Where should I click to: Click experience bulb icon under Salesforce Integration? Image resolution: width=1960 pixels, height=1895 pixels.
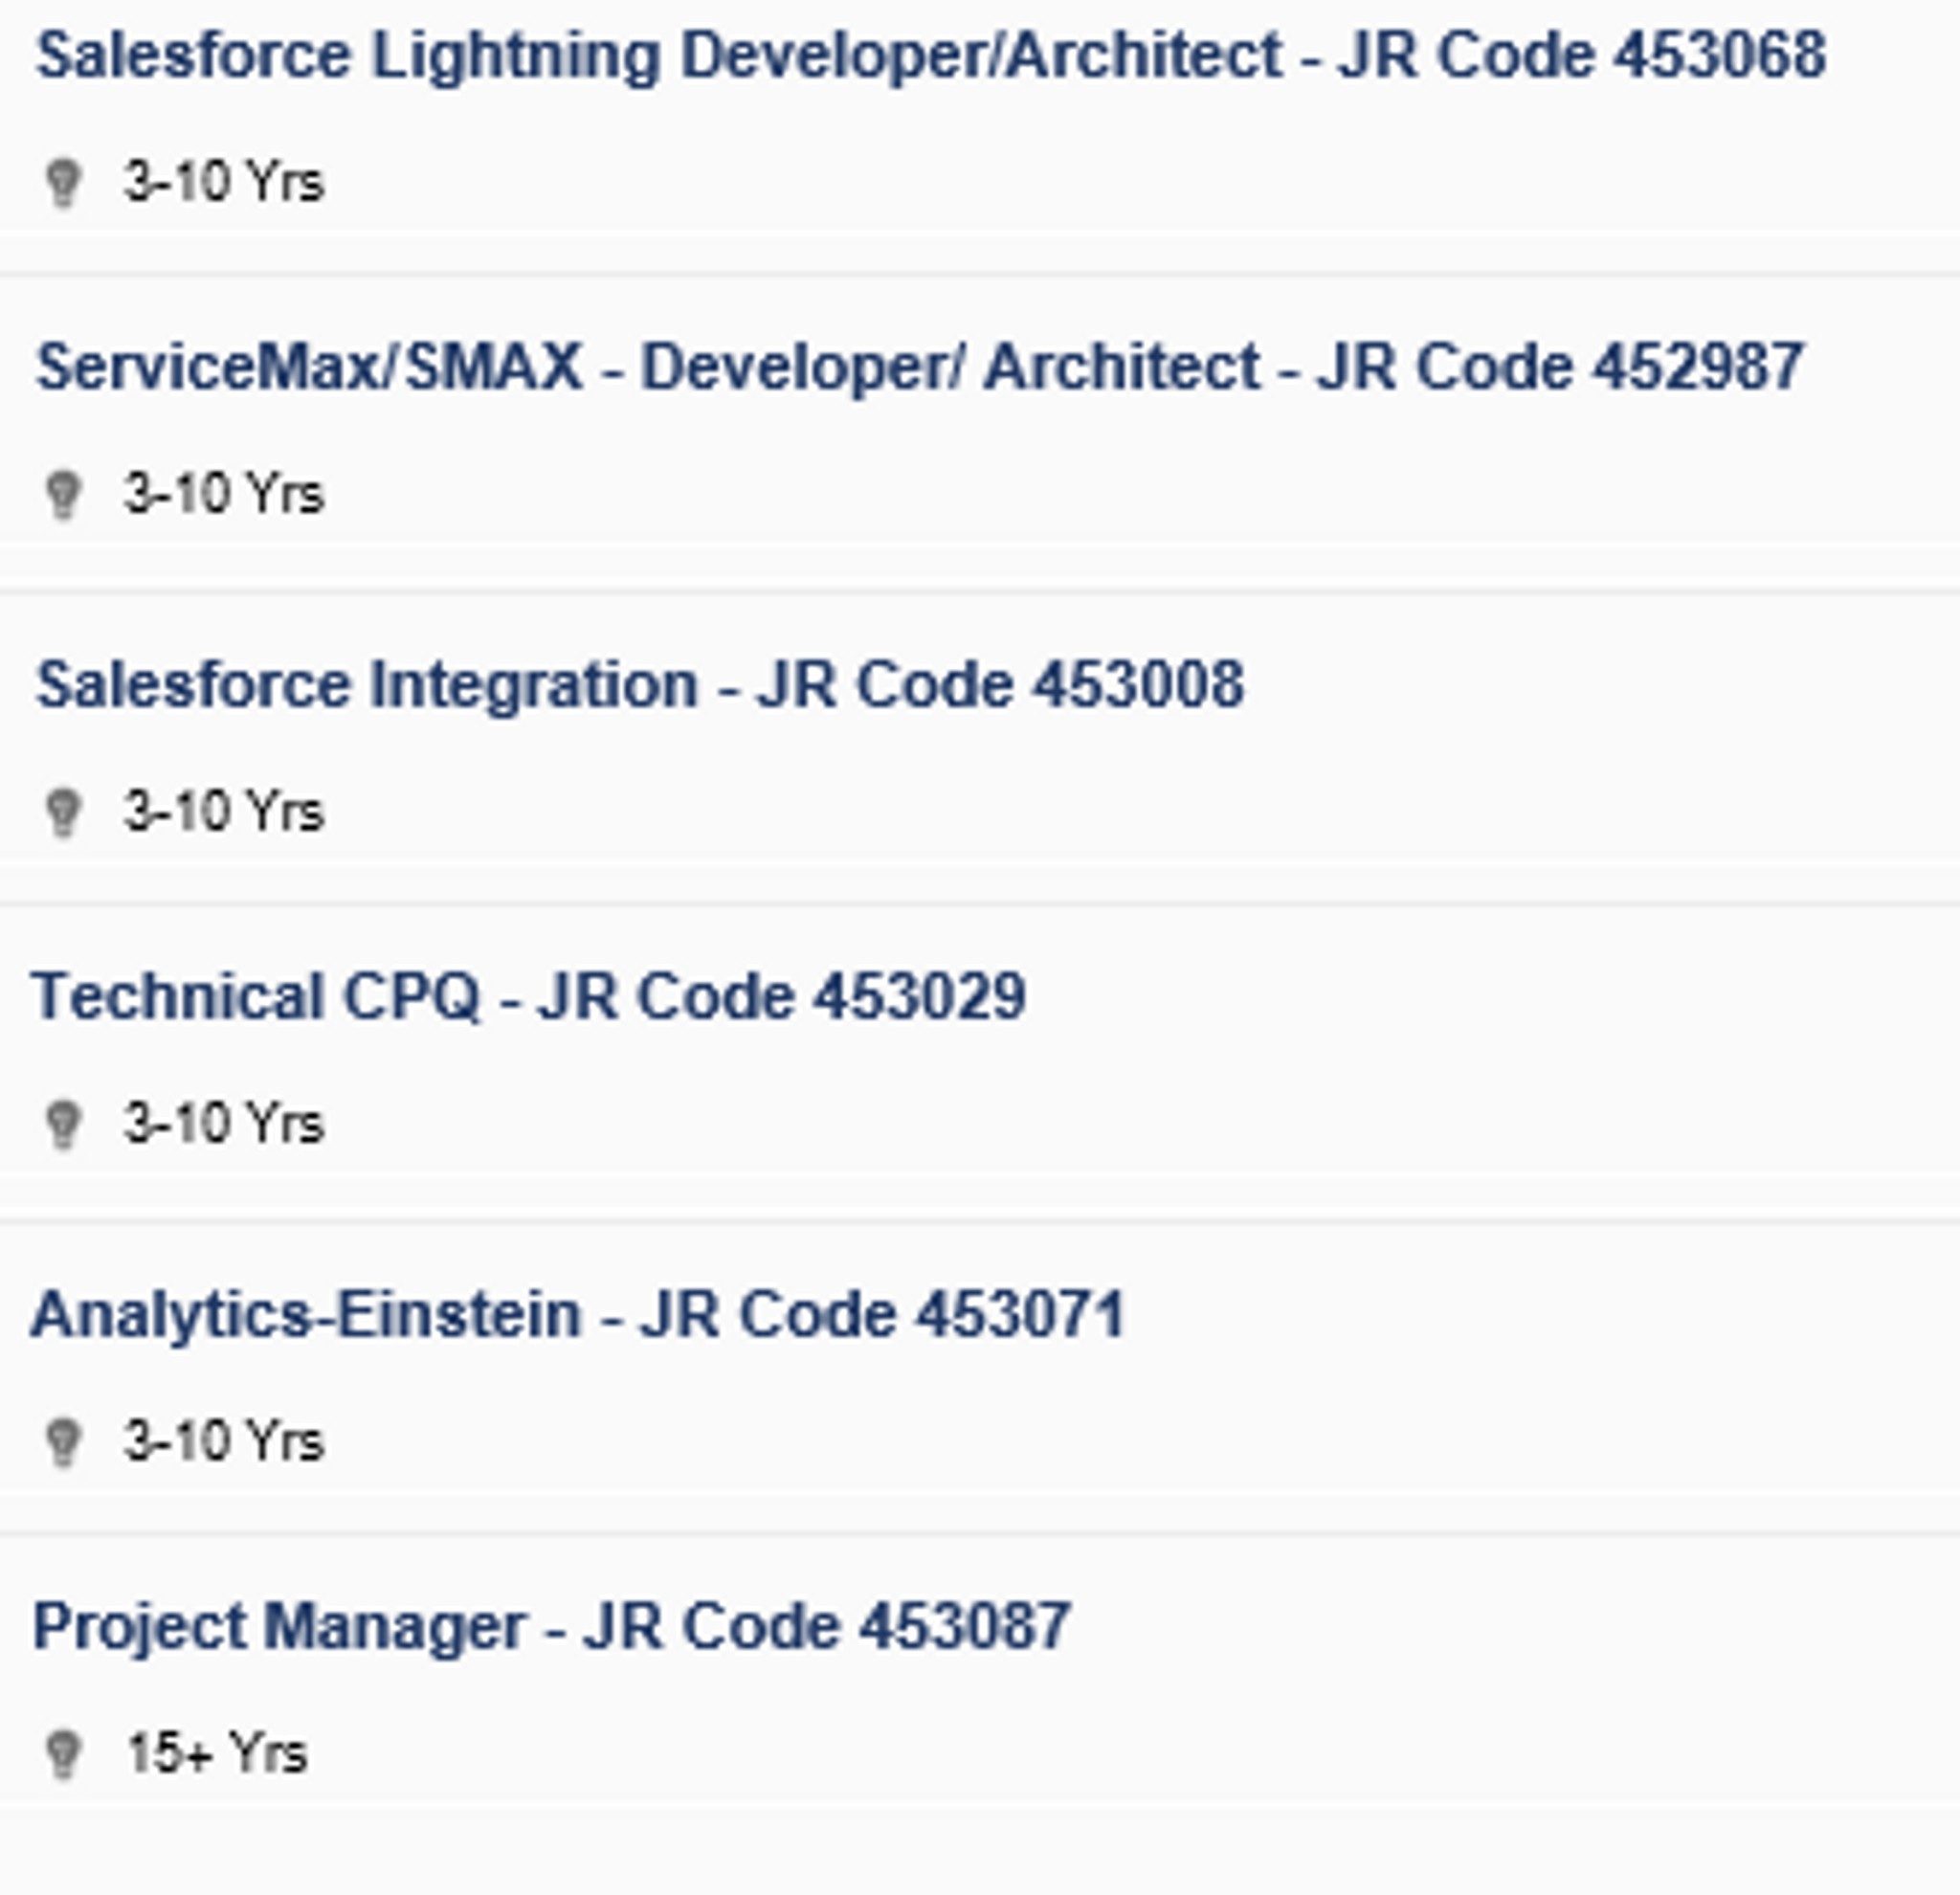click(63, 812)
